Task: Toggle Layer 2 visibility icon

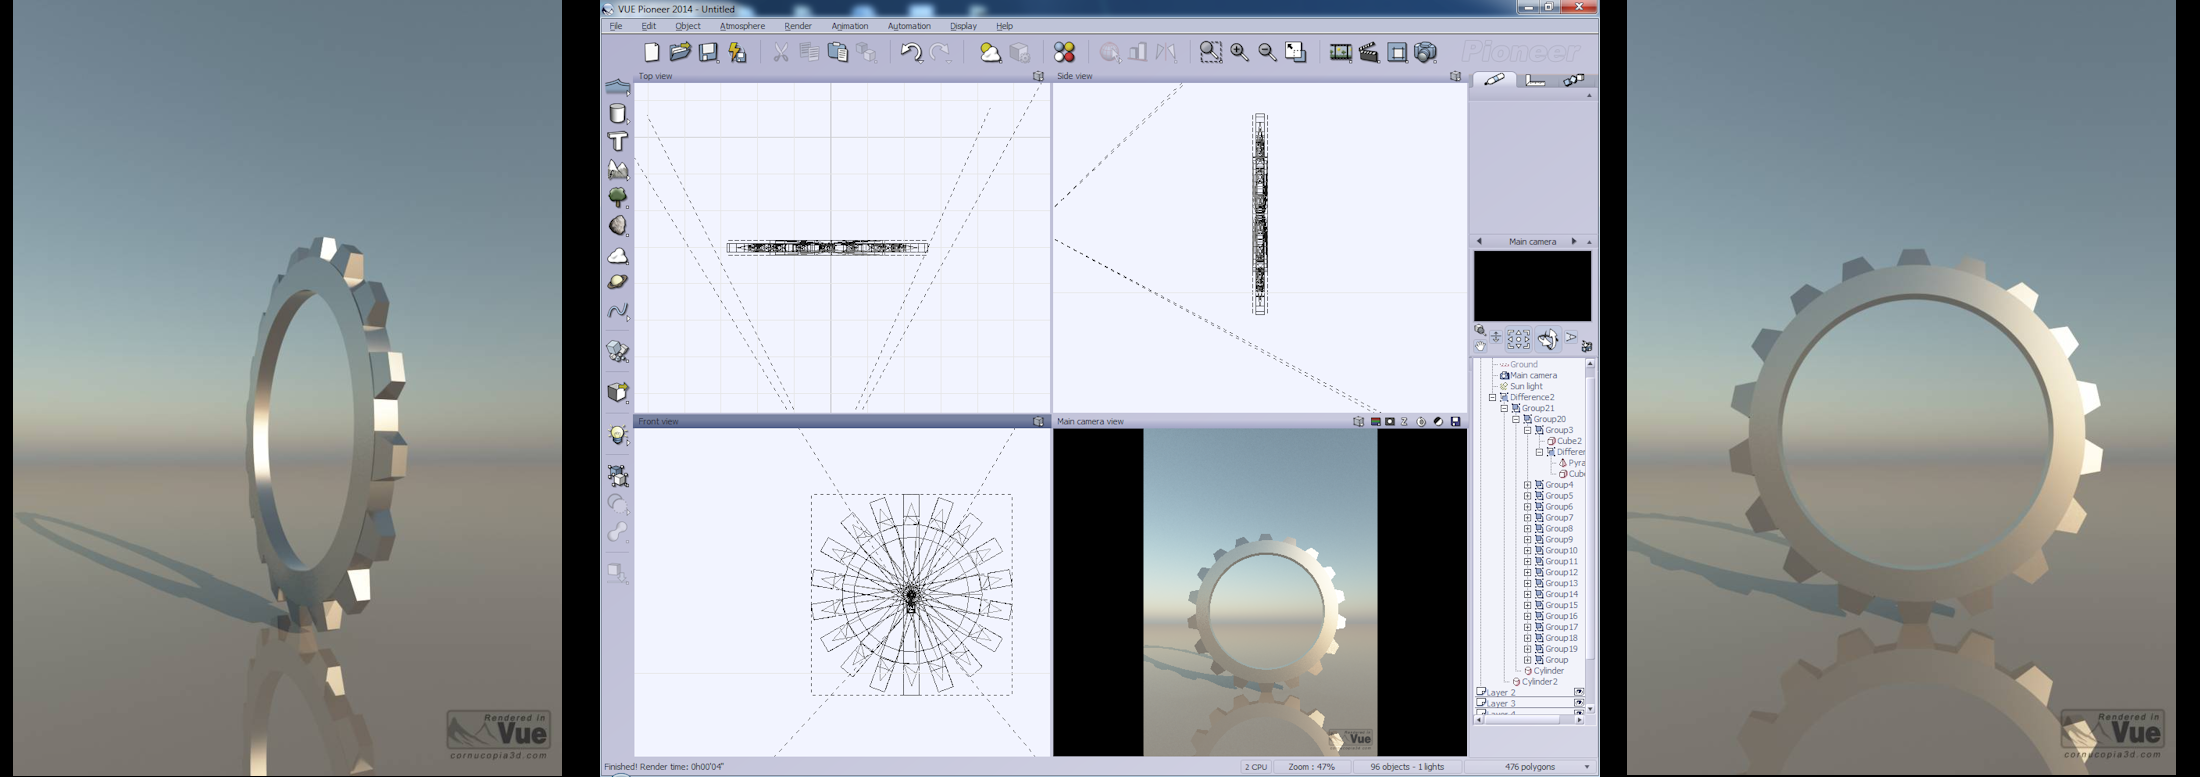Action: point(1579,692)
